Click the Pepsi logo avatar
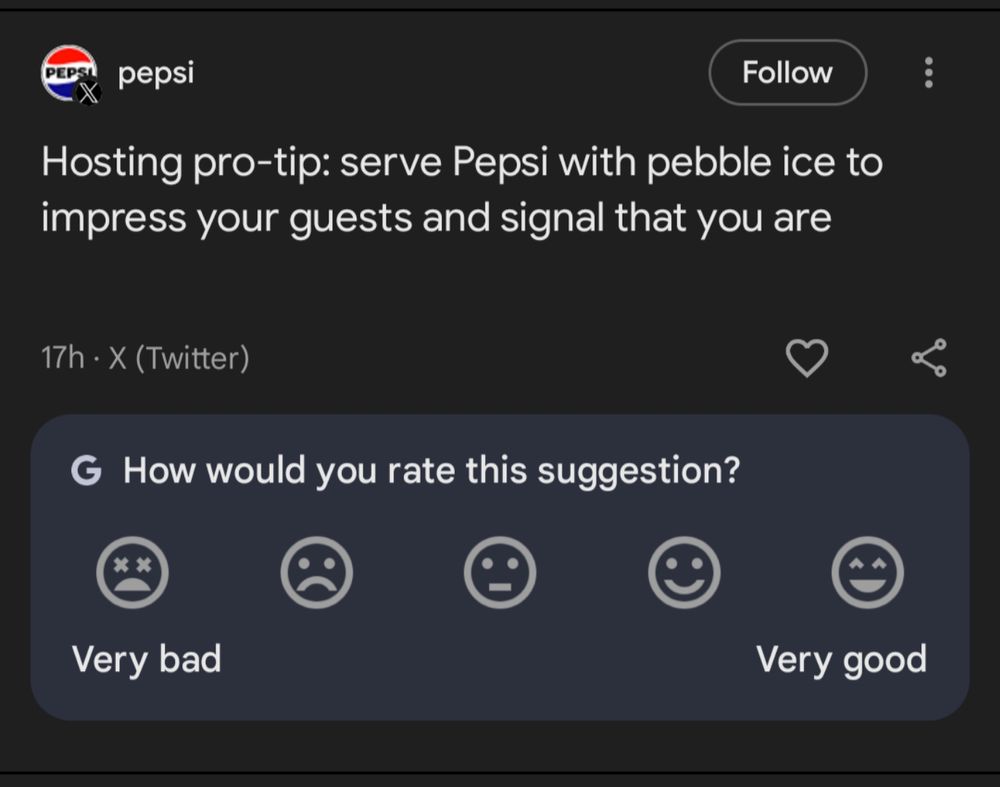This screenshot has width=1000, height=787. pyautogui.click(x=66, y=71)
